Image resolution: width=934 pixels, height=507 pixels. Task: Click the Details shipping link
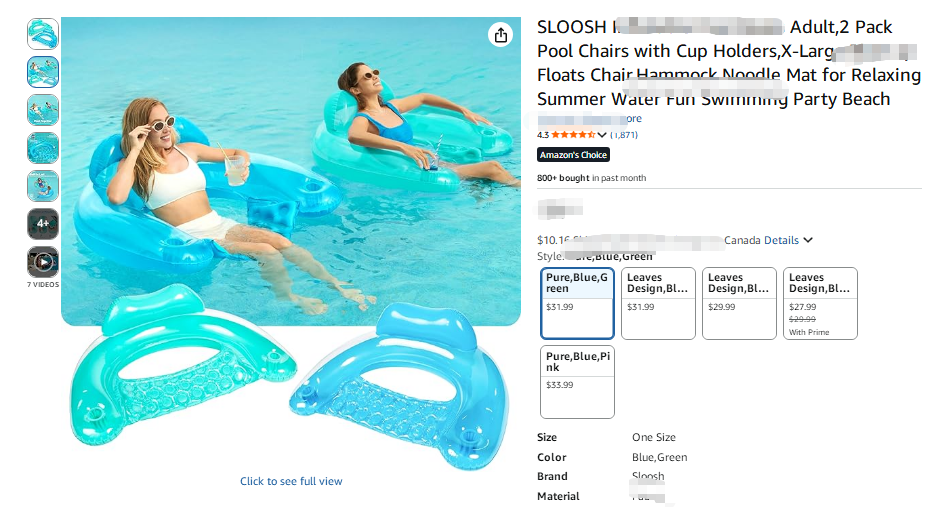(x=782, y=240)
